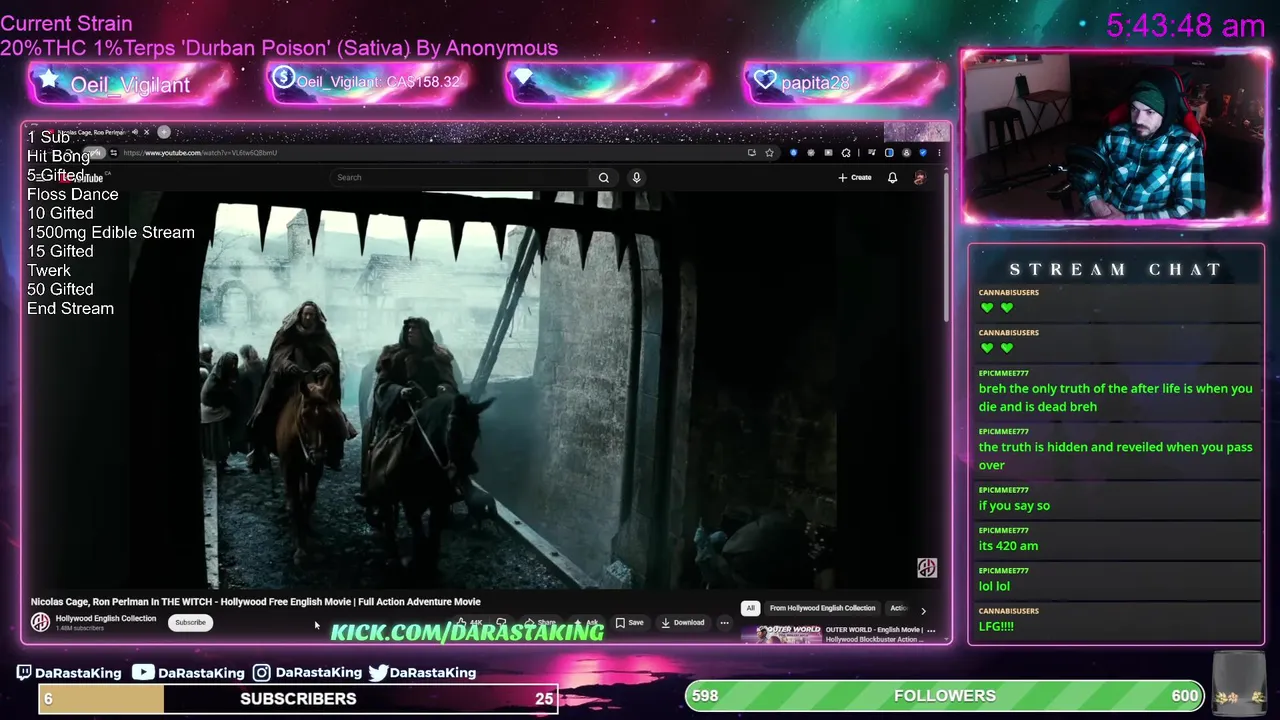
Task: Click the voice search microphone icon
Action: click(x=636, y=178)
